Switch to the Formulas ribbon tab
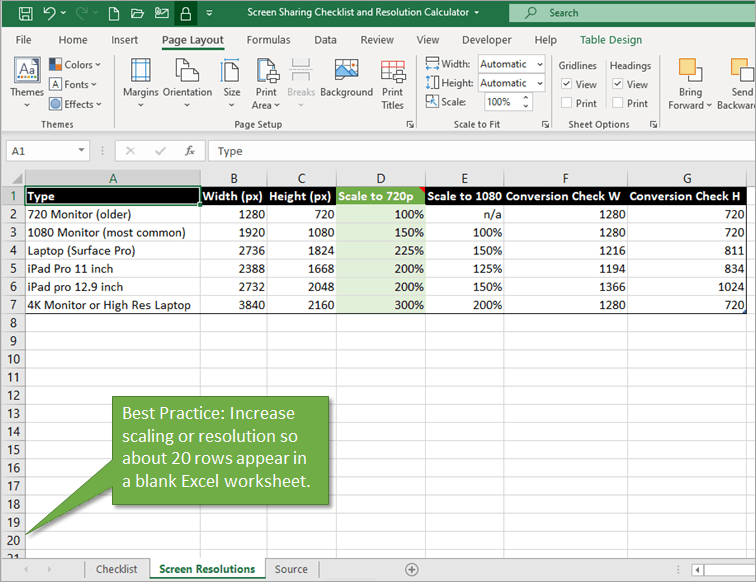Viewport: 756px width, 582px height. [268, 40]
